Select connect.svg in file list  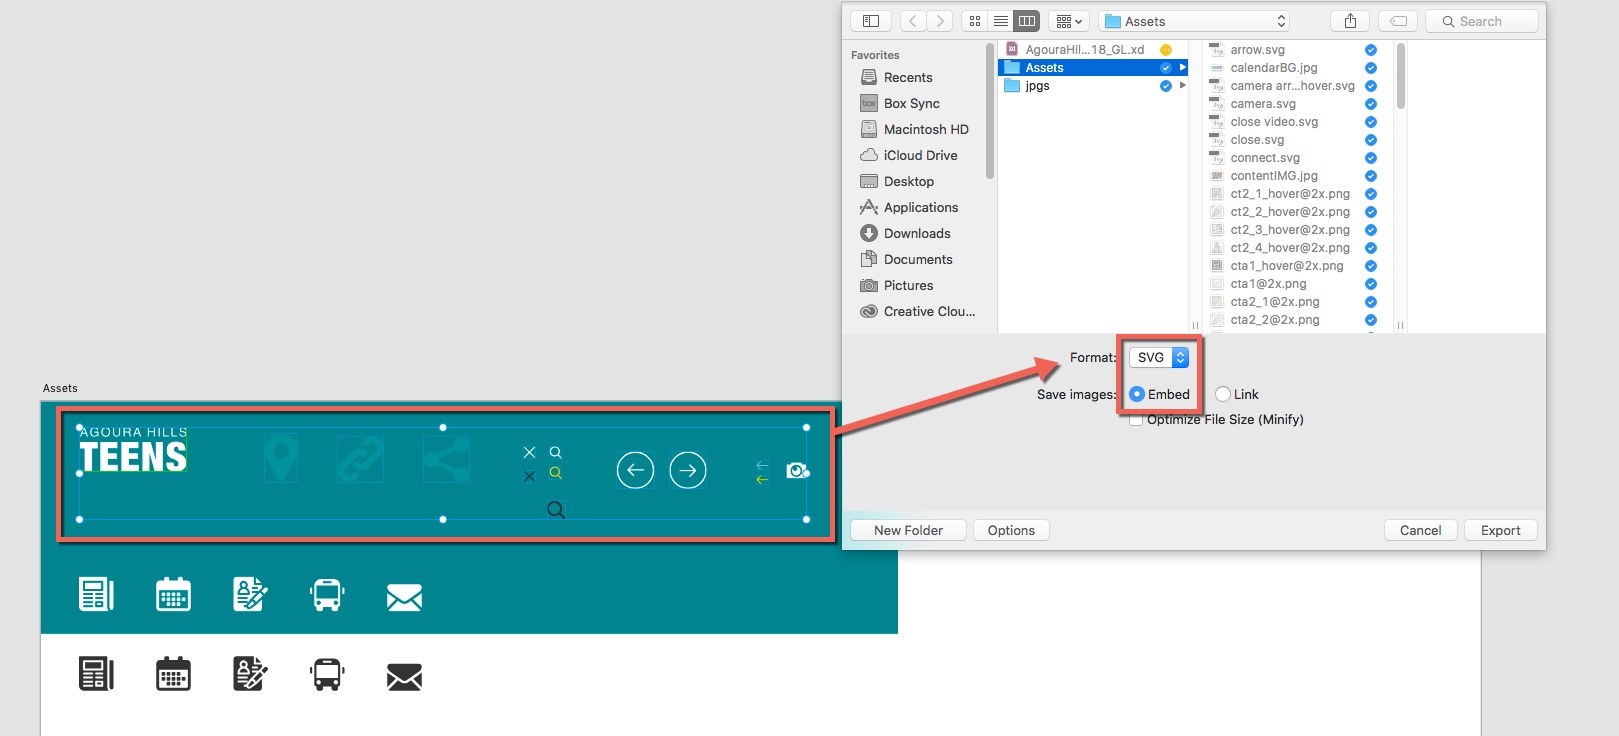point(1265,157)
